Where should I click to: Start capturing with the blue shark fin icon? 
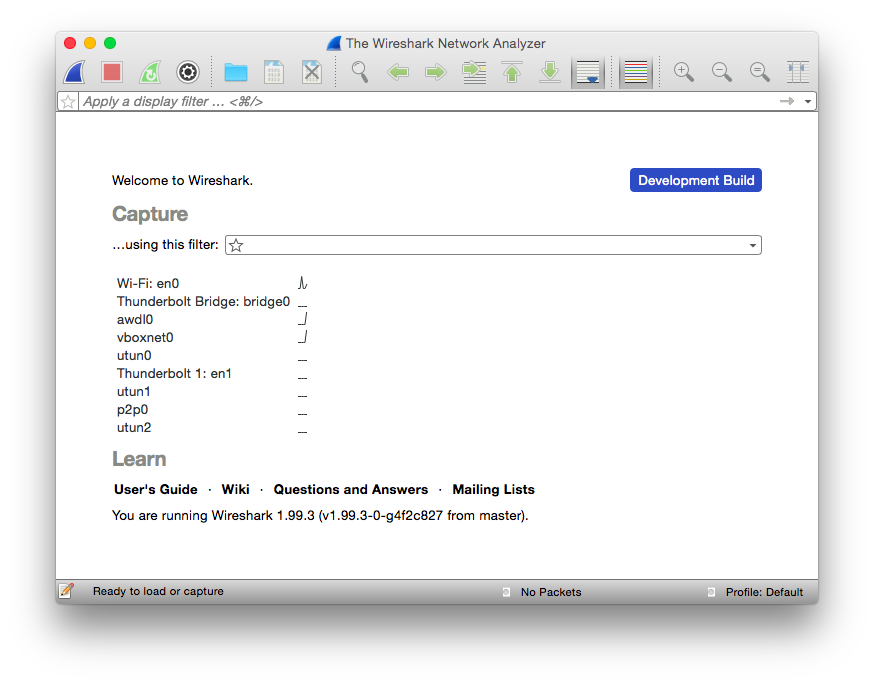pos(74,72)
